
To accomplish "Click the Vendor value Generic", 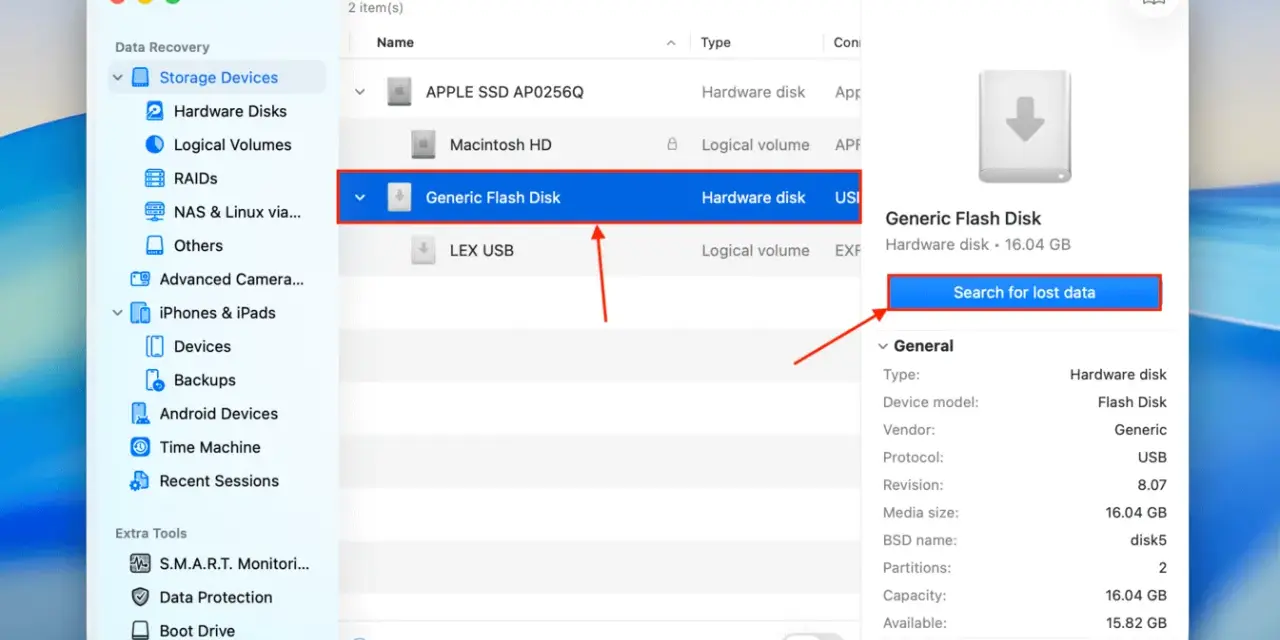I will click(x=1140, y=430).
